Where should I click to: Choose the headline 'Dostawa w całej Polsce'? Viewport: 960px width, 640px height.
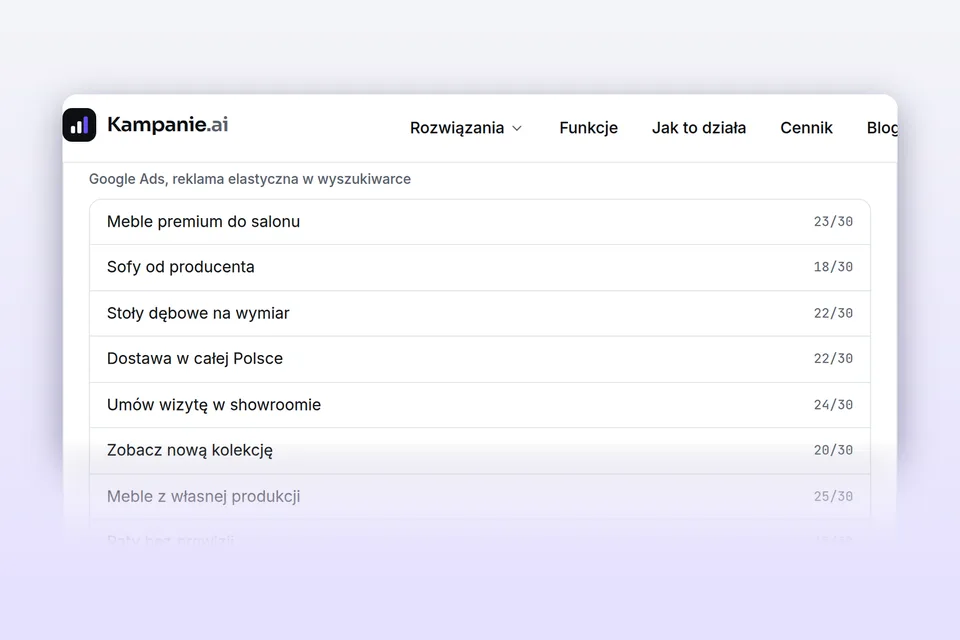pos(195,358)
